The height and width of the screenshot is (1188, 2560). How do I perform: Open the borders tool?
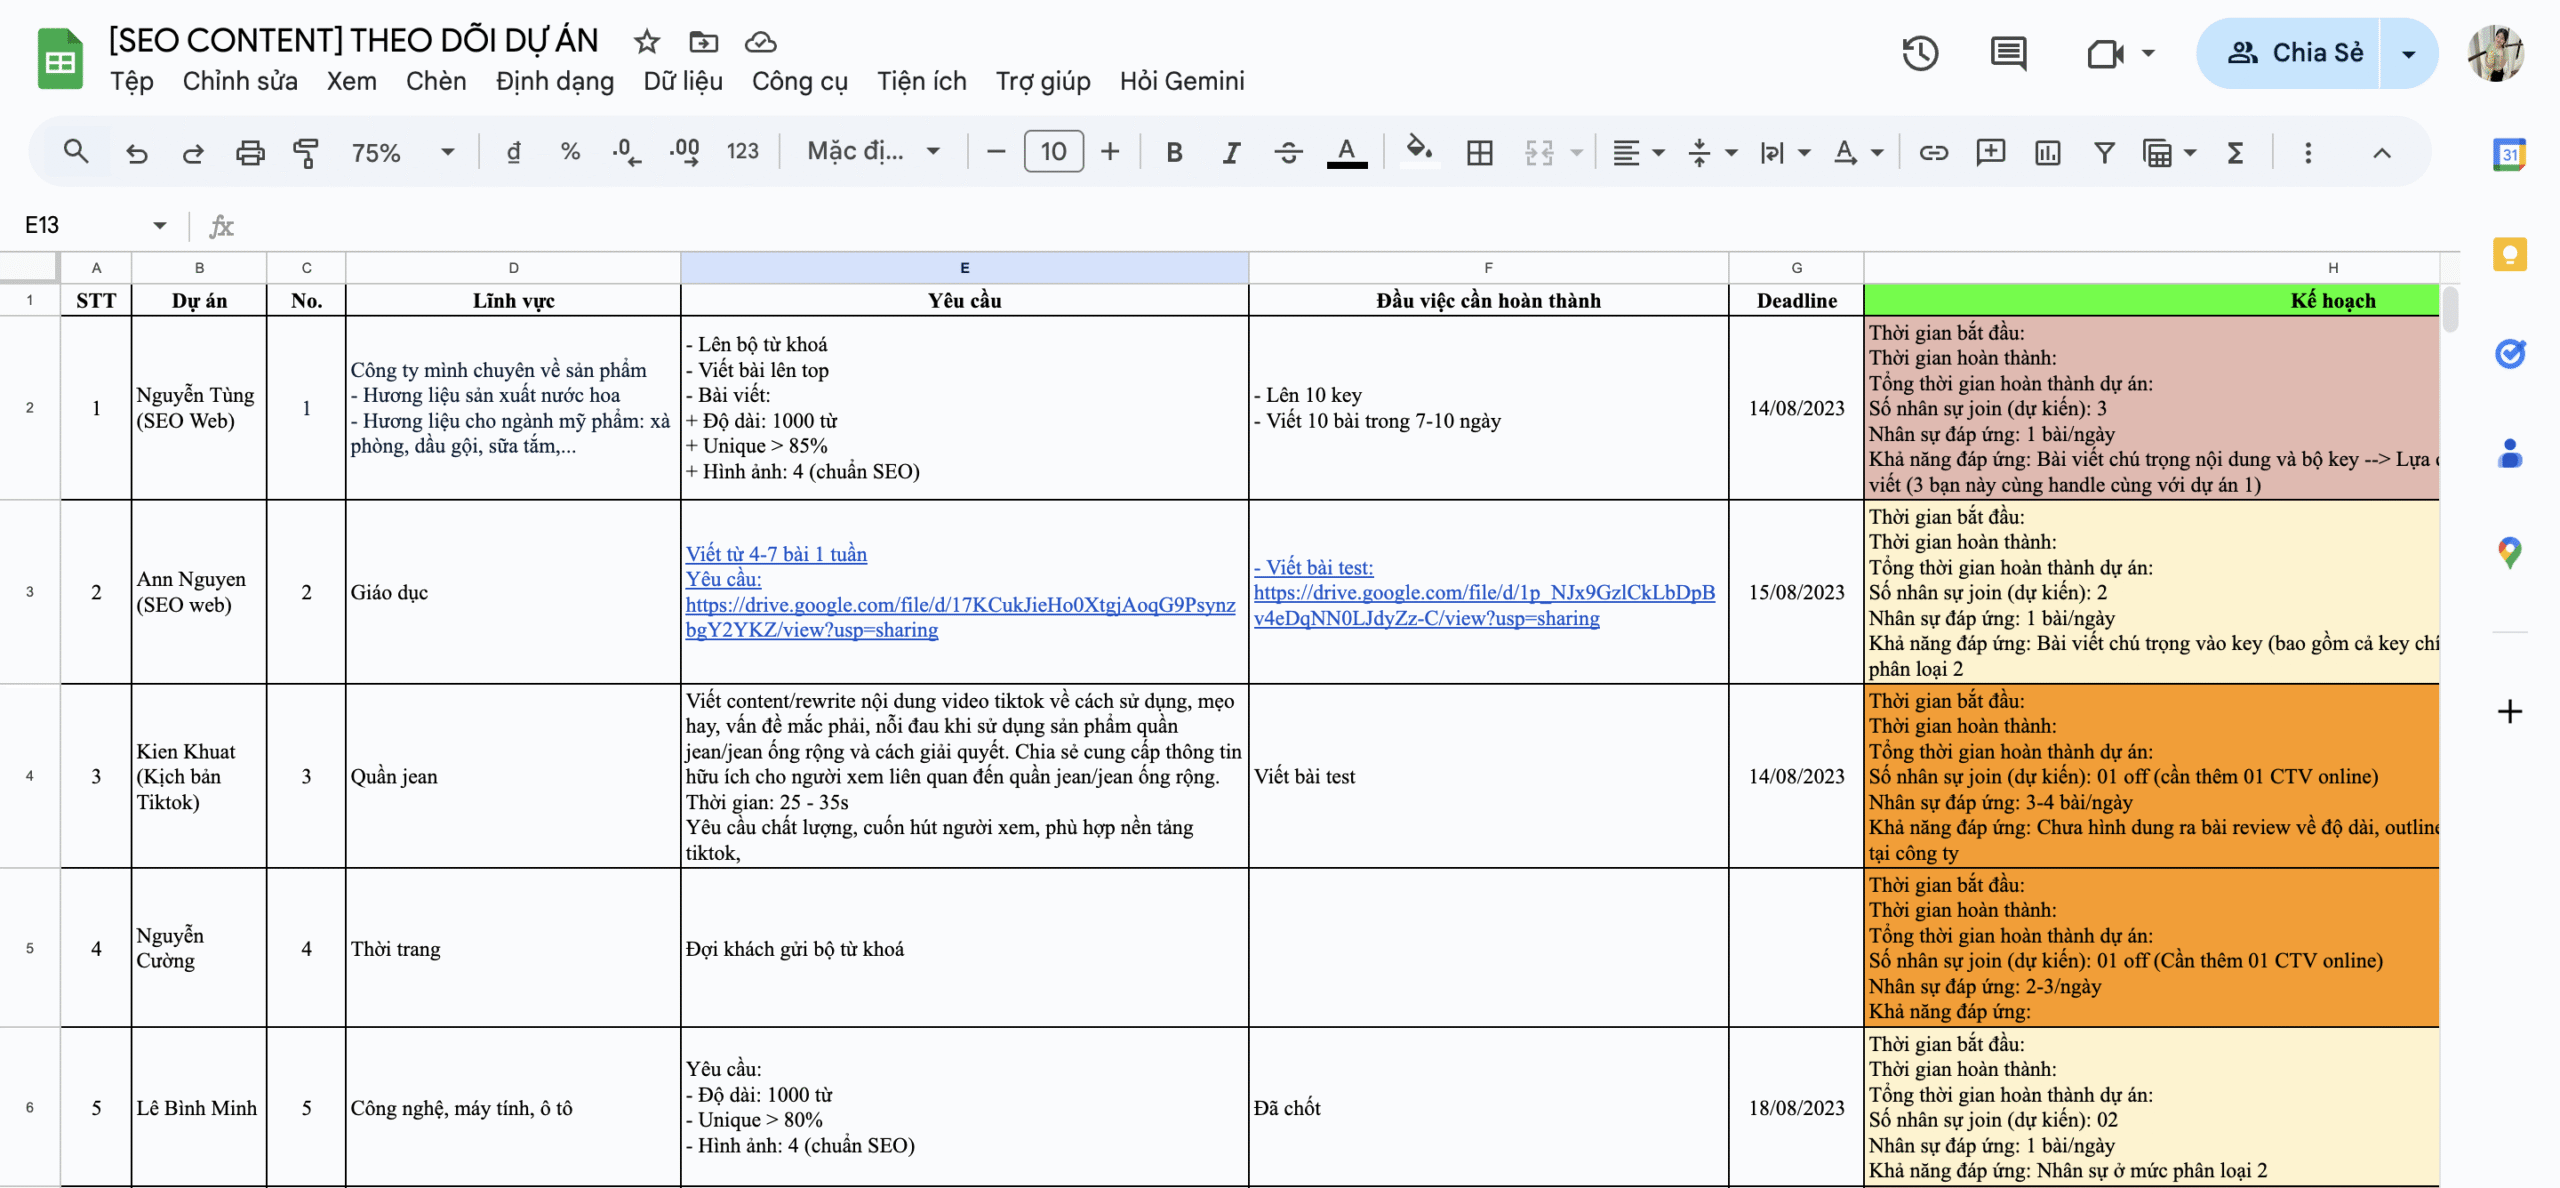point(1479,152)
